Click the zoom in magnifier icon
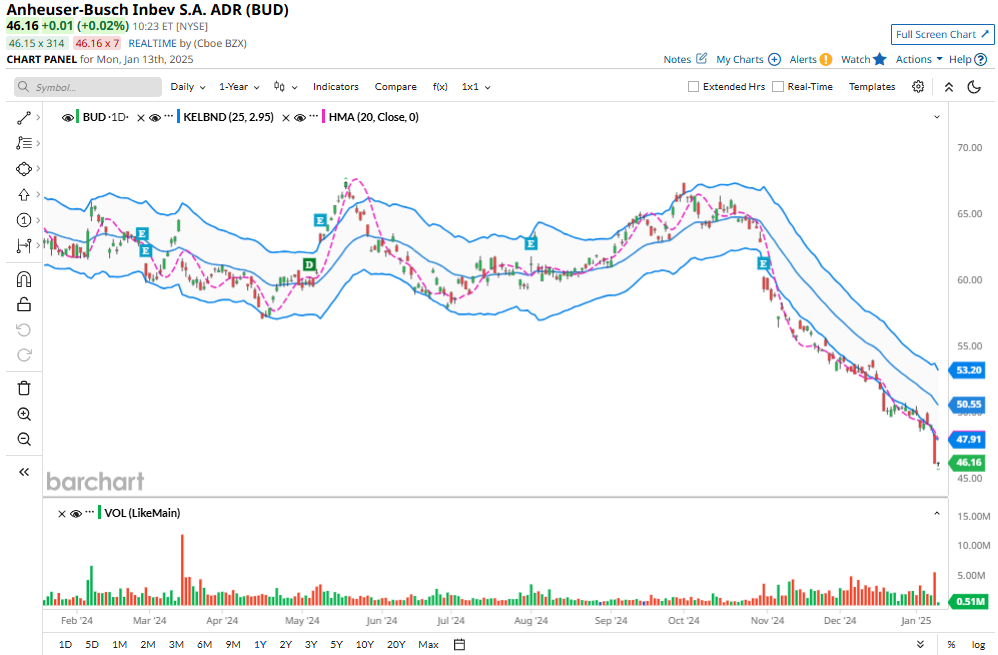Screen dimensions: 998x655 coord(24,414)
